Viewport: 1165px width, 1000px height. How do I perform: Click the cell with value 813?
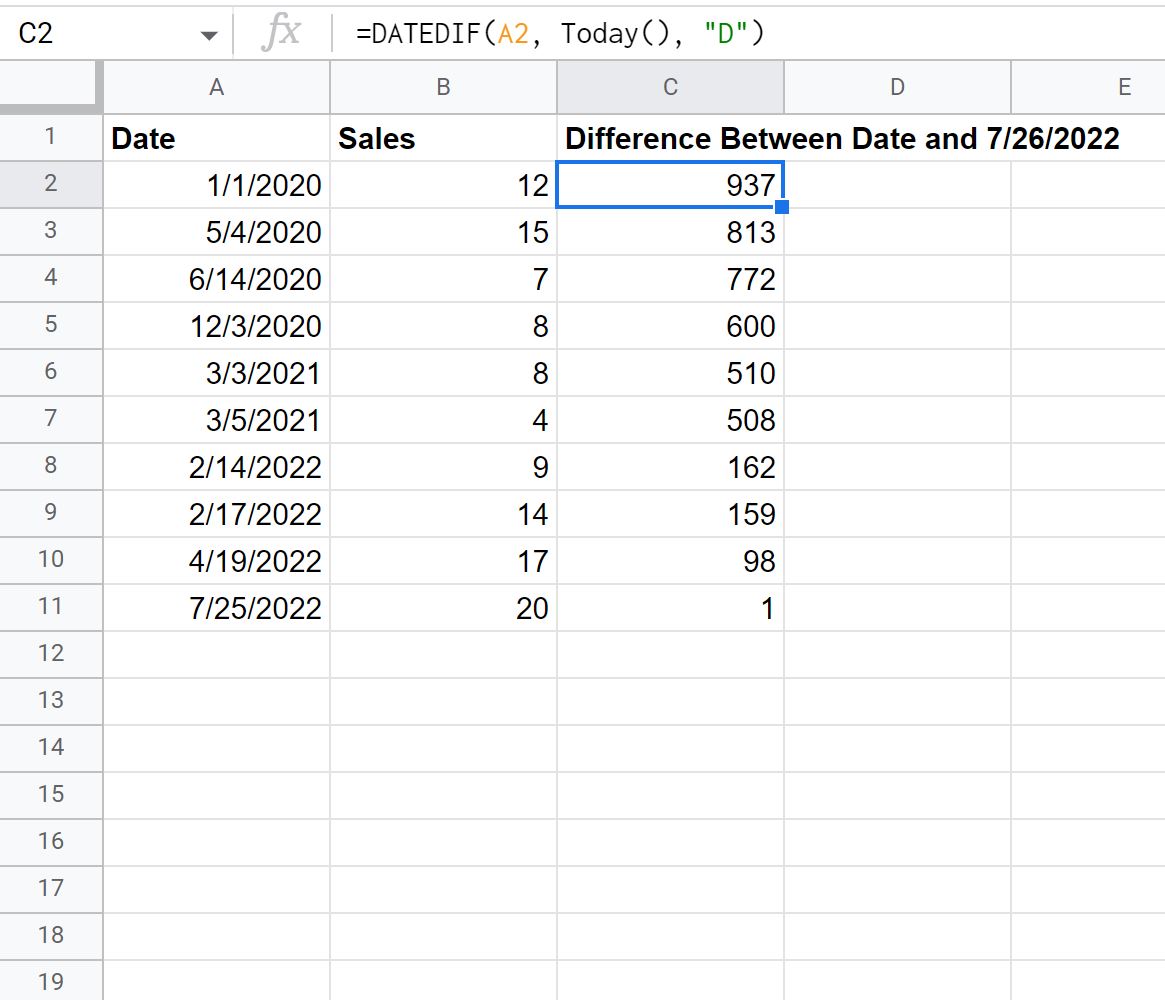click(x=670, y=232)
